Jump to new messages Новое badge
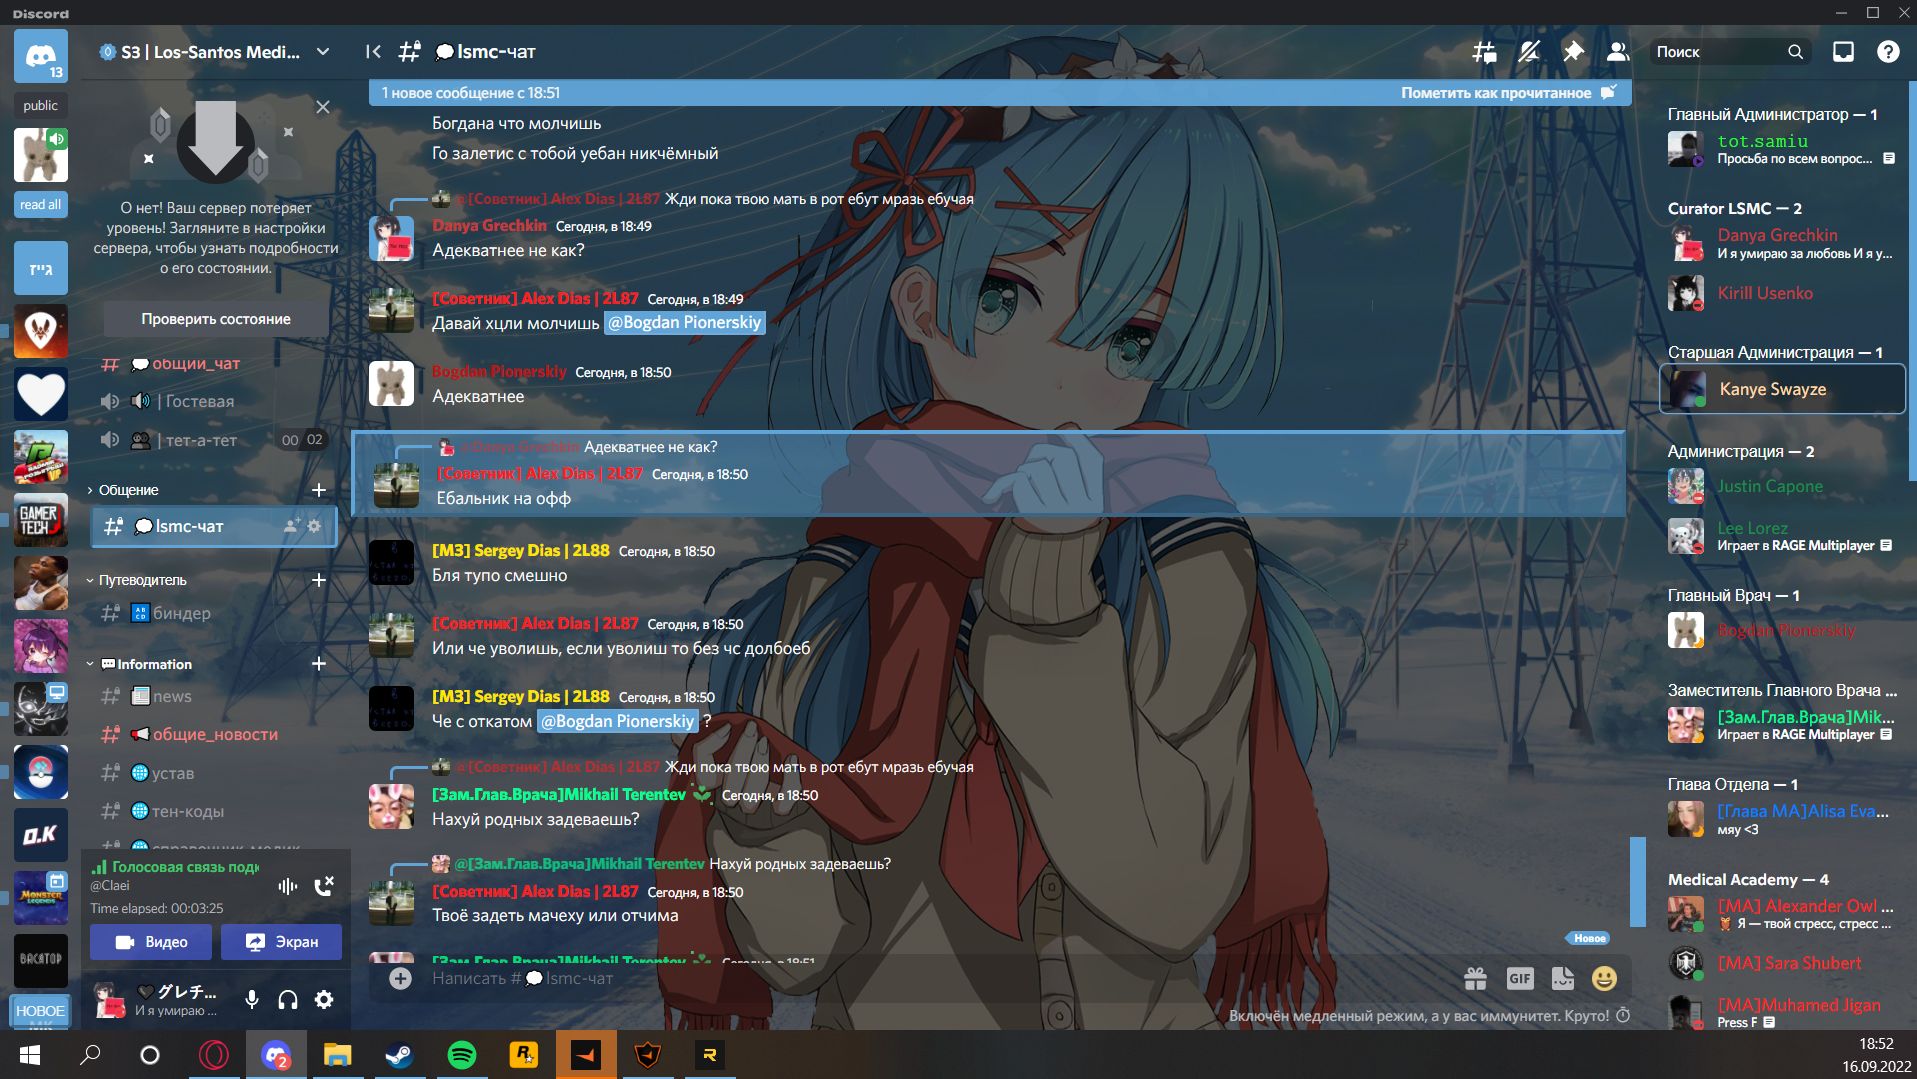 pyautogui.click(x=1589, y=938)
